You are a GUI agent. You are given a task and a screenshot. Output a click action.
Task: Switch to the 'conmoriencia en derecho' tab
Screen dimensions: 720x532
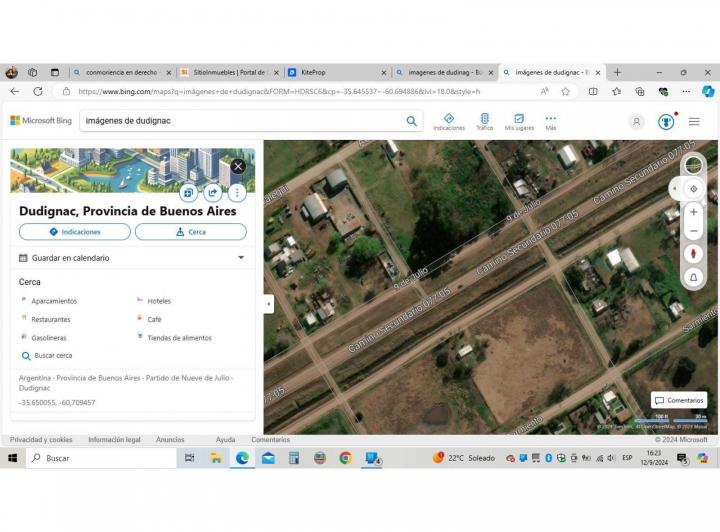coord(122,73)
